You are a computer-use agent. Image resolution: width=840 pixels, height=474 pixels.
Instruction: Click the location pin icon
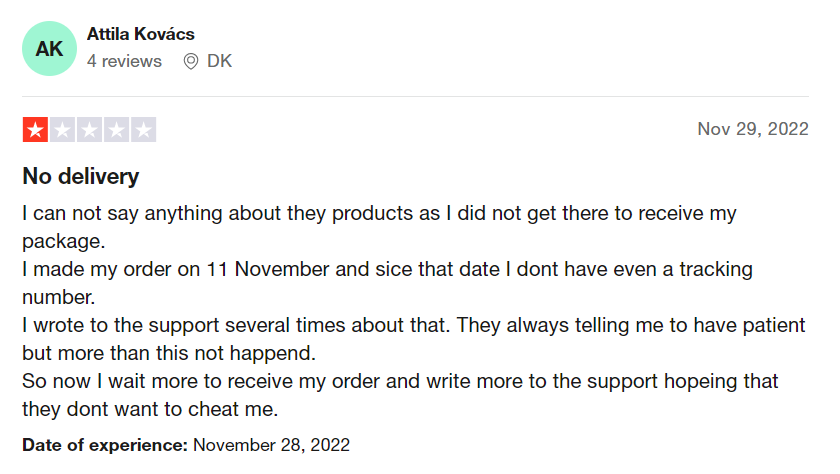(x=191, y=61)
